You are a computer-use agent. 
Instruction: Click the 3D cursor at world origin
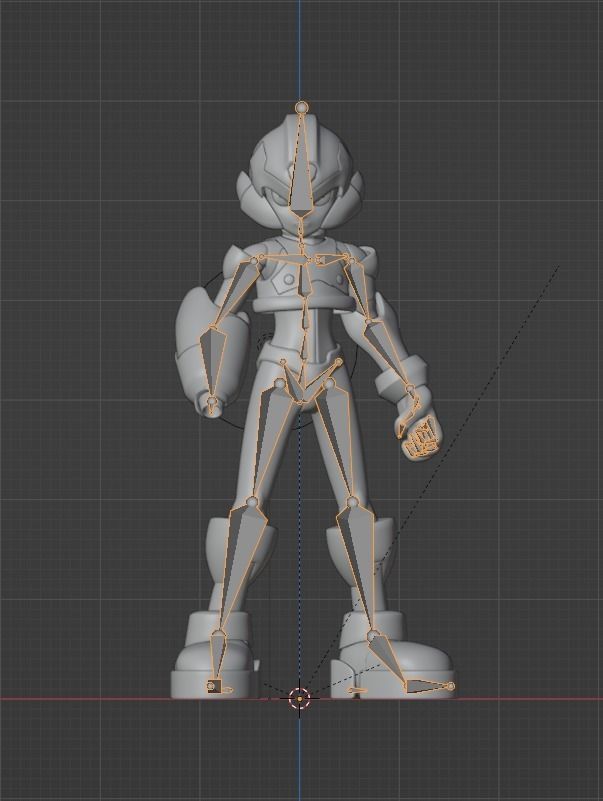click(x=299, y=698)
